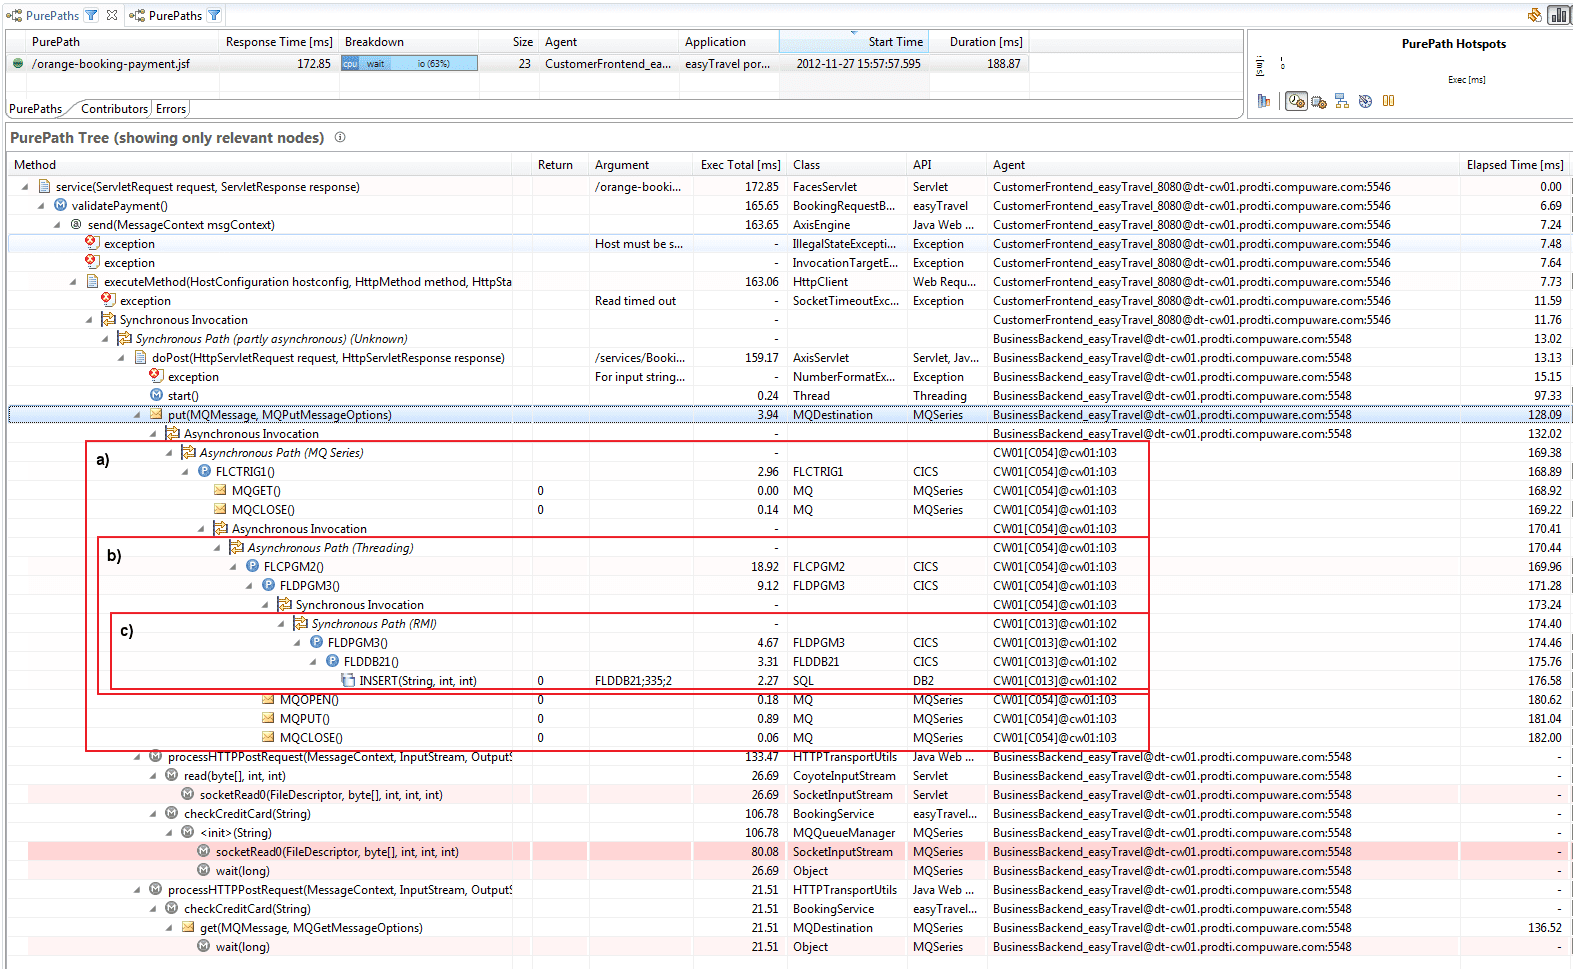Image resolution: width=1573 pixels, height=969 pixels.
Task: Click the PurePath Hotspots chart title
Action: (x=1453, y=44)
